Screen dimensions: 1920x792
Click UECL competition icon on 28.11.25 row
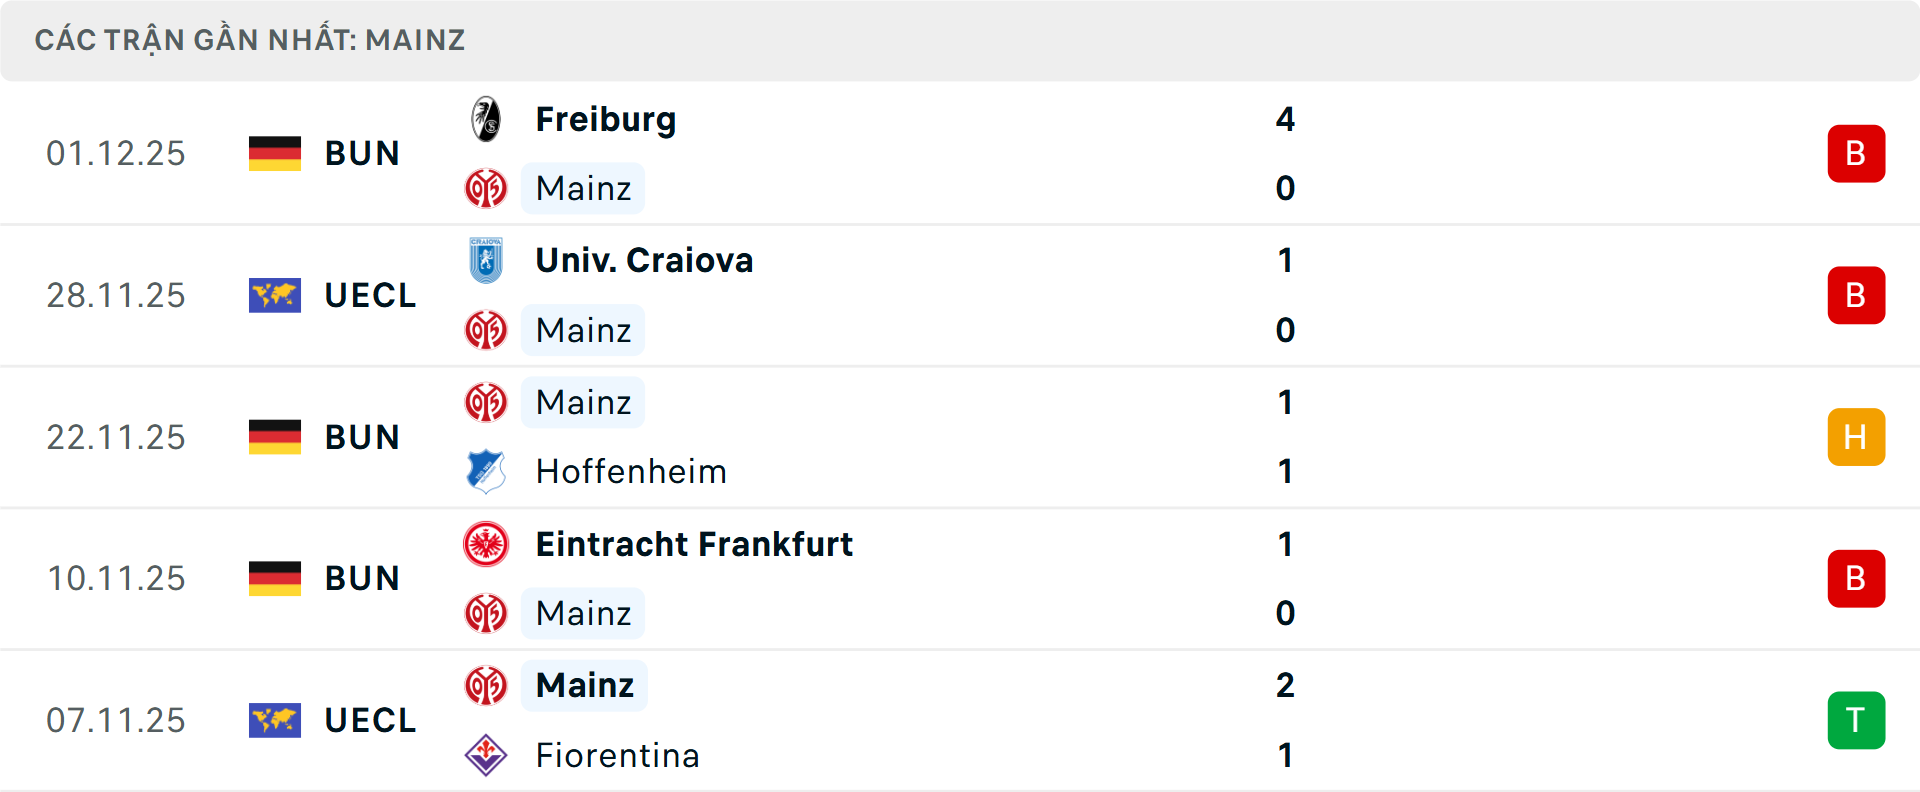point(275,295)
